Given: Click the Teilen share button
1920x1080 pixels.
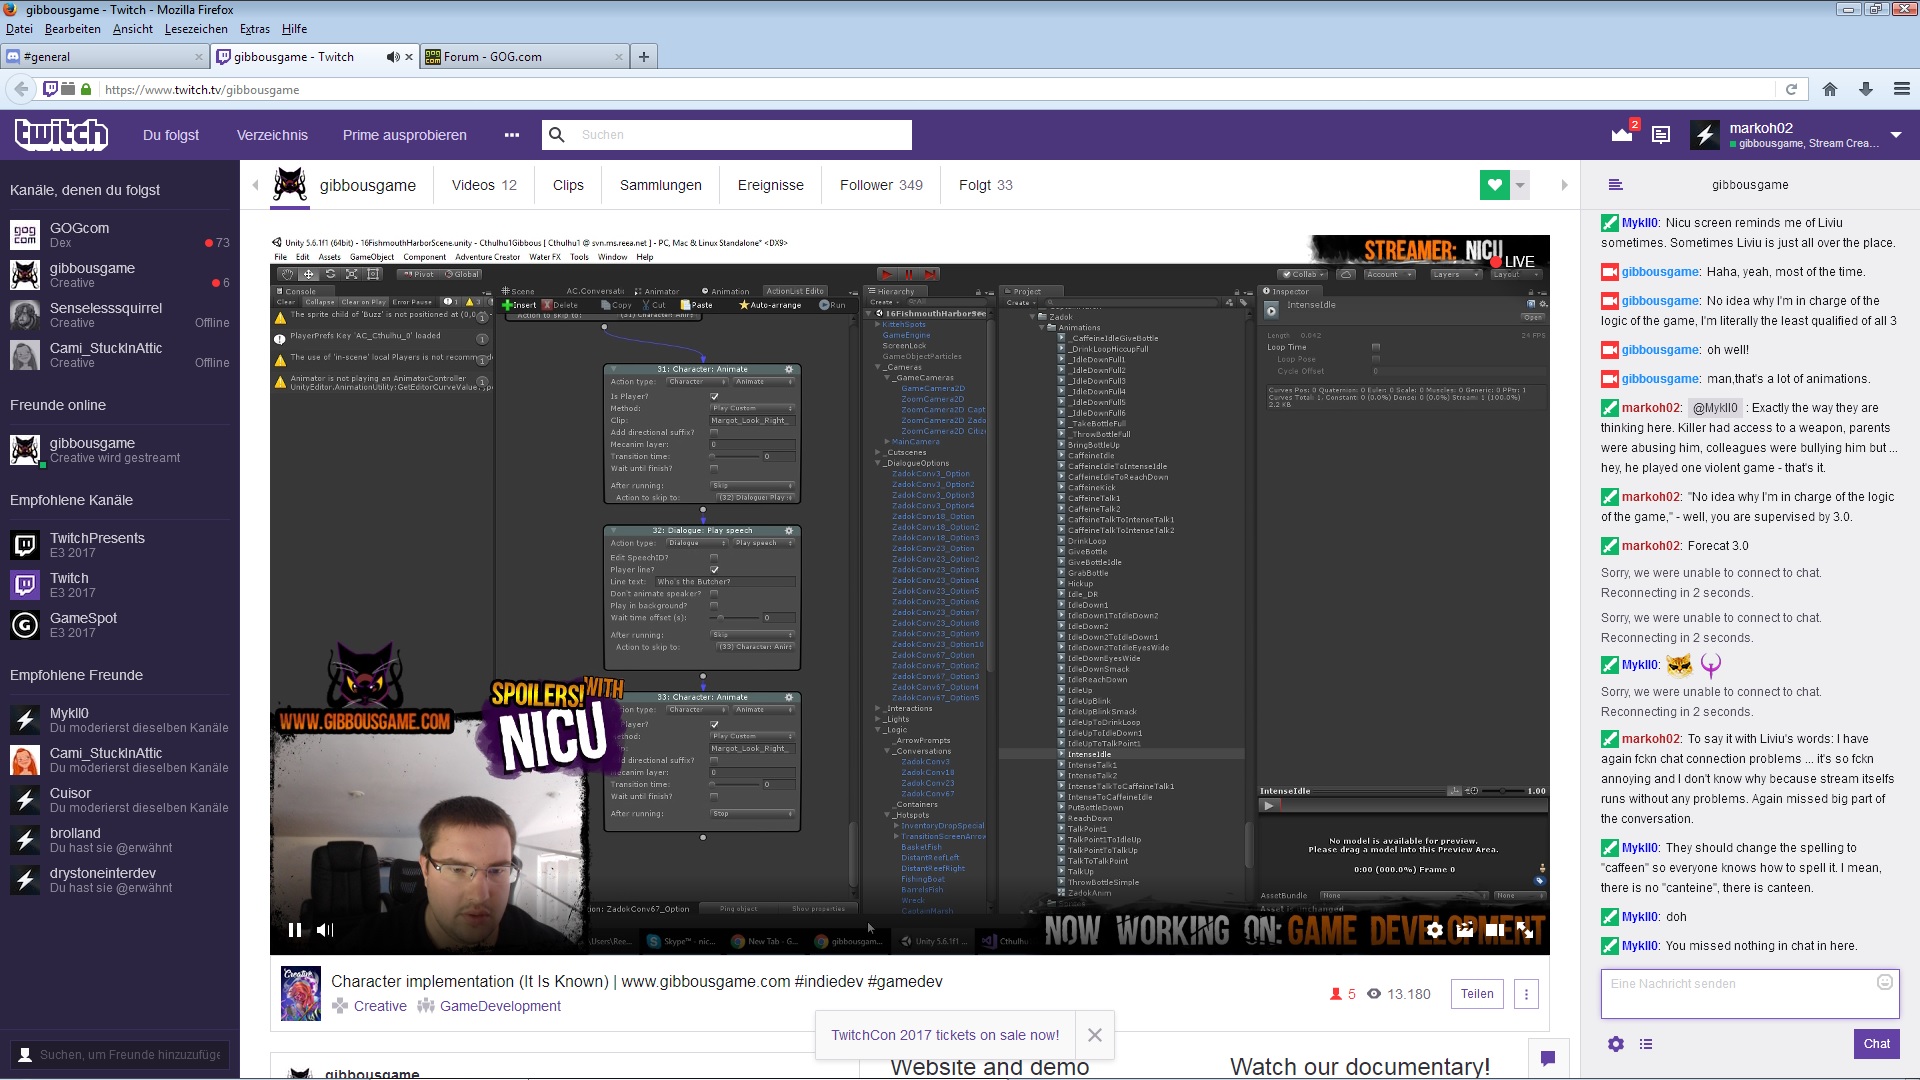Looking at the screenshot, I should 1477,994.
